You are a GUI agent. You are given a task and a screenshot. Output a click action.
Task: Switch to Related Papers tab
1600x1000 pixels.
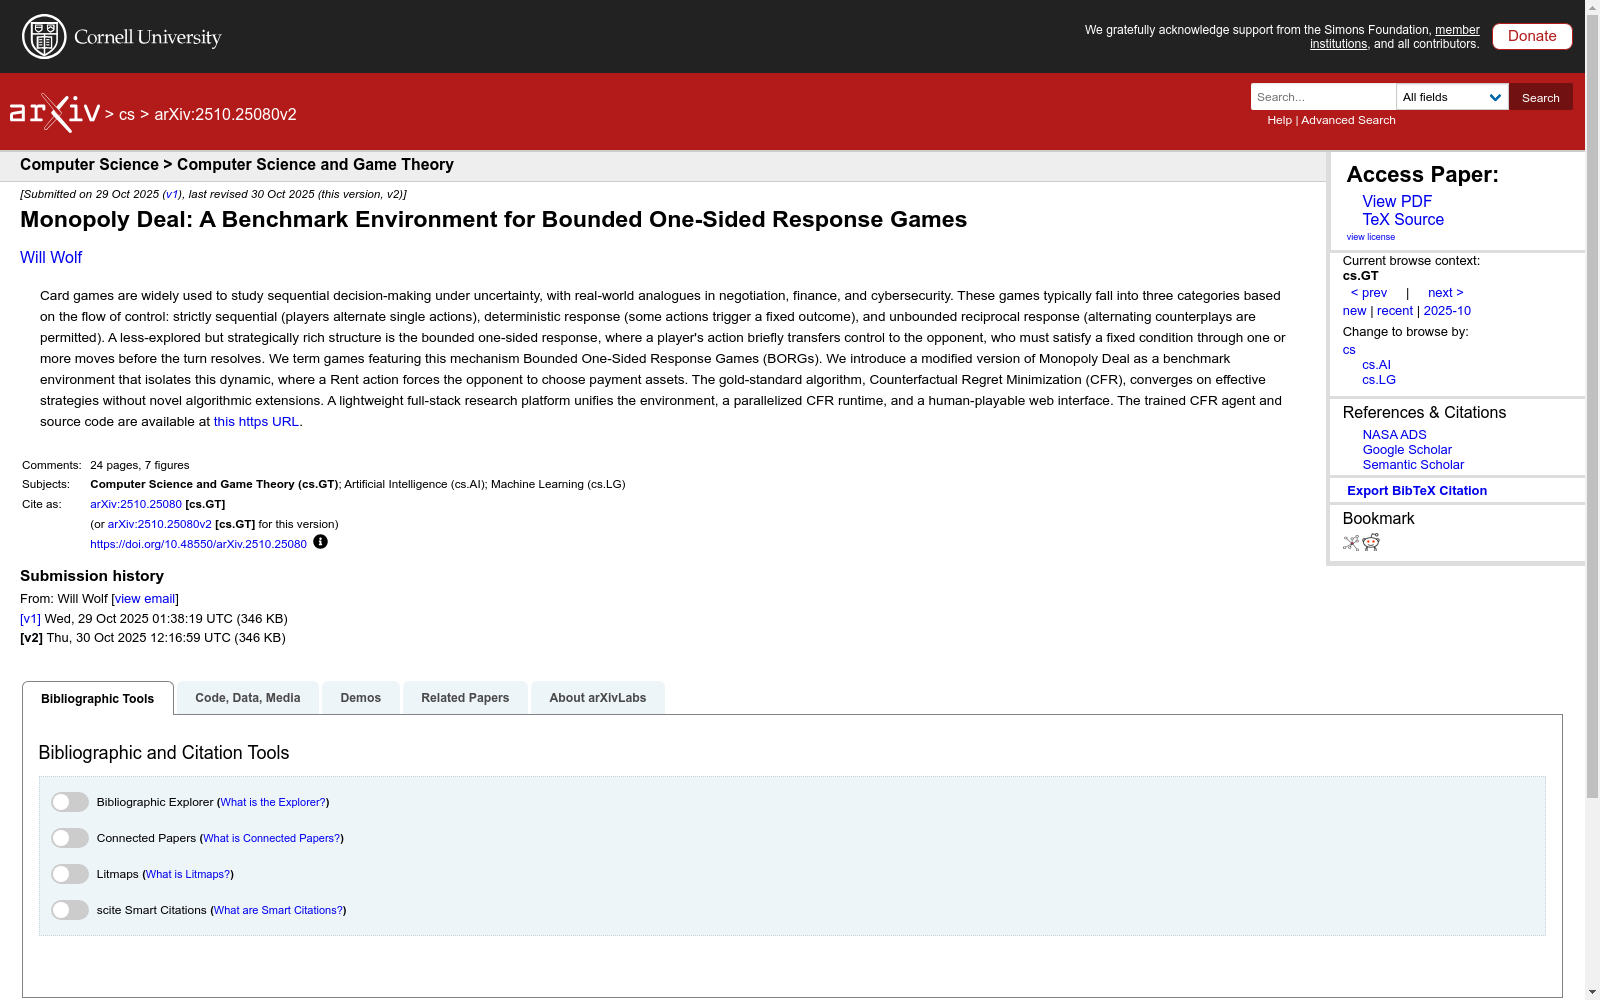pos(465,698)
